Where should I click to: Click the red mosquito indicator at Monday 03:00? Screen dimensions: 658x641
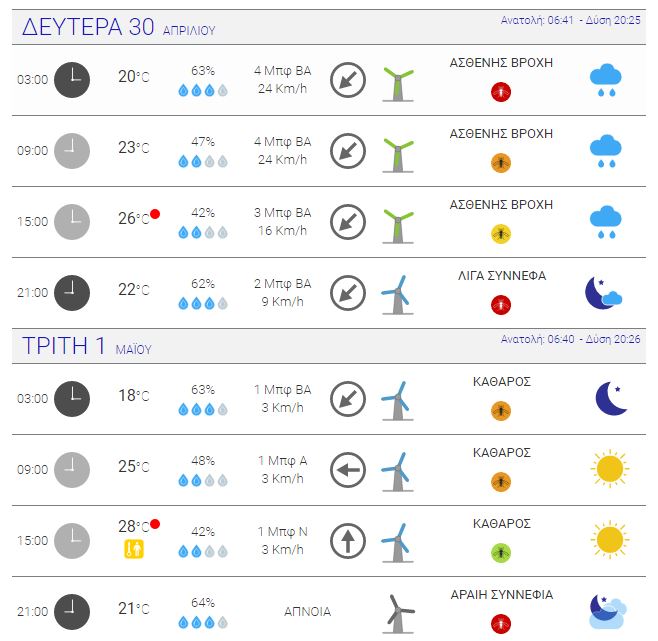501,92
